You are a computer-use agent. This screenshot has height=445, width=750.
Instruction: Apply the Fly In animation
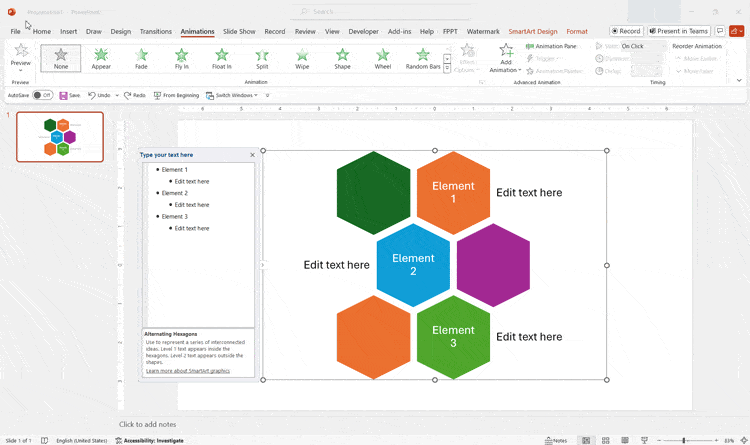[181, 58]
